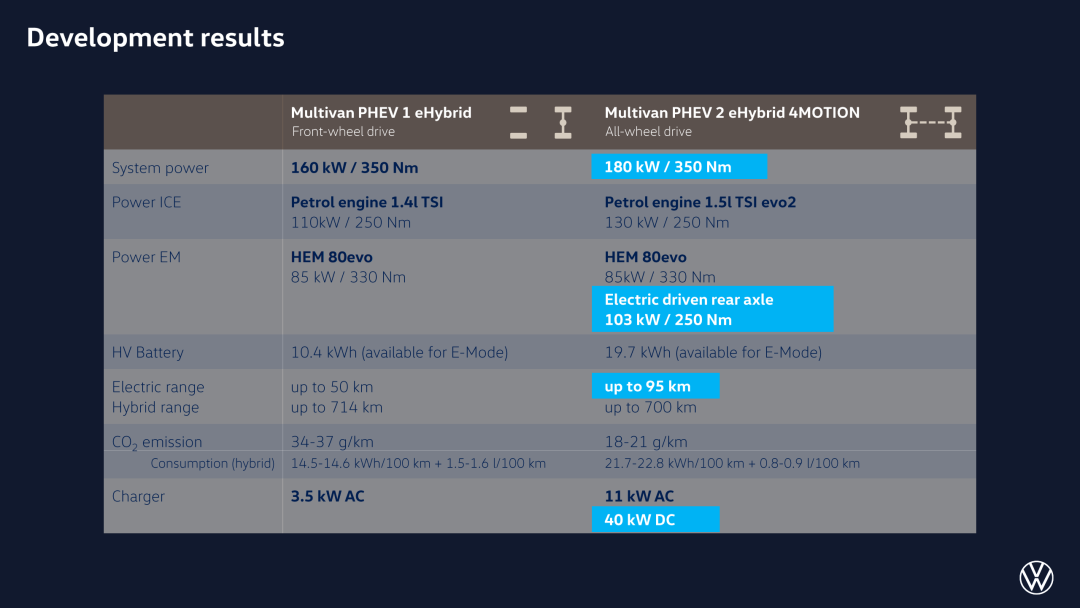Screen dimensions: 1080x608
Task: Click the Development results title
Action: 156,38
